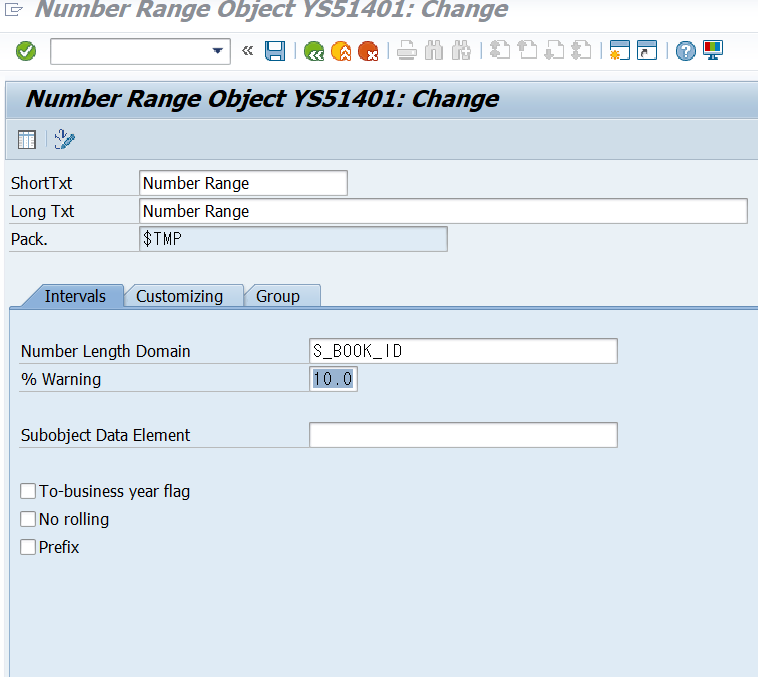Exit using the yellow Exit icon
Viewport: 758px width, 677px height.
(341, 51)
